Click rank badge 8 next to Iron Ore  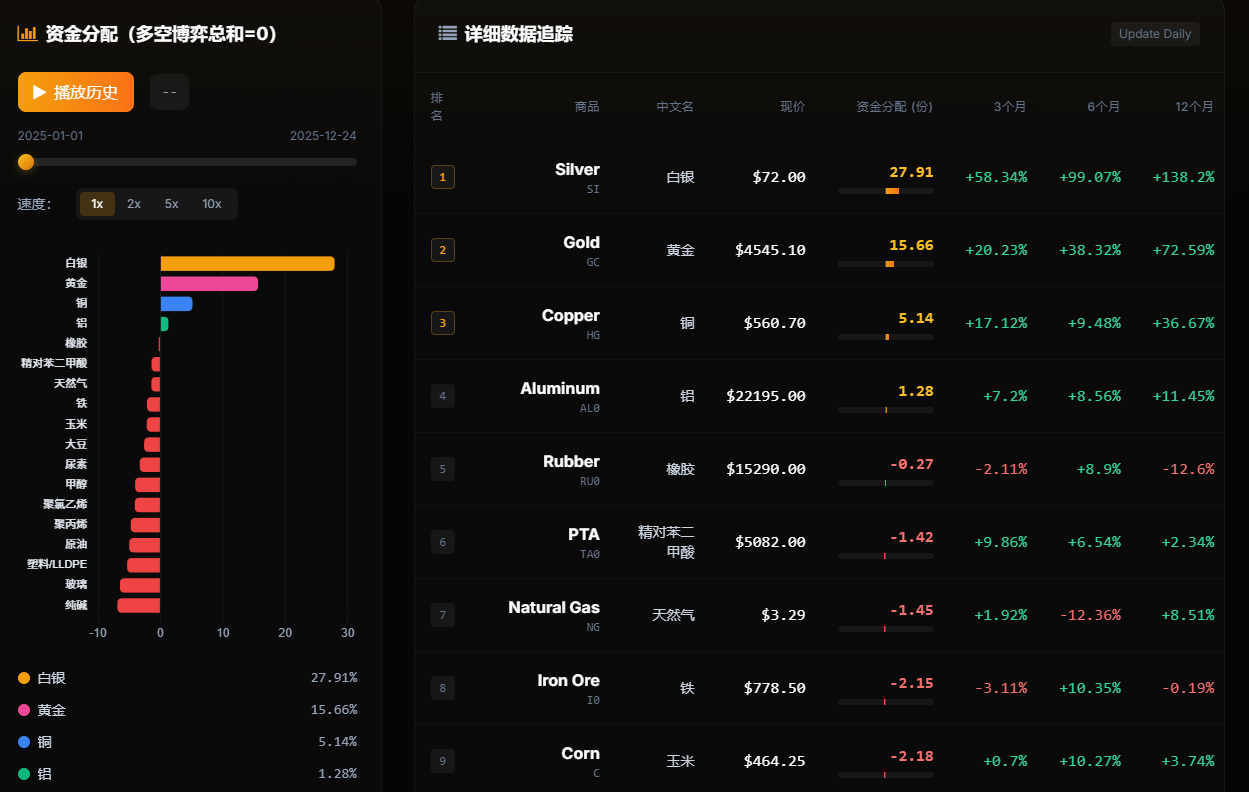point(442,688)
